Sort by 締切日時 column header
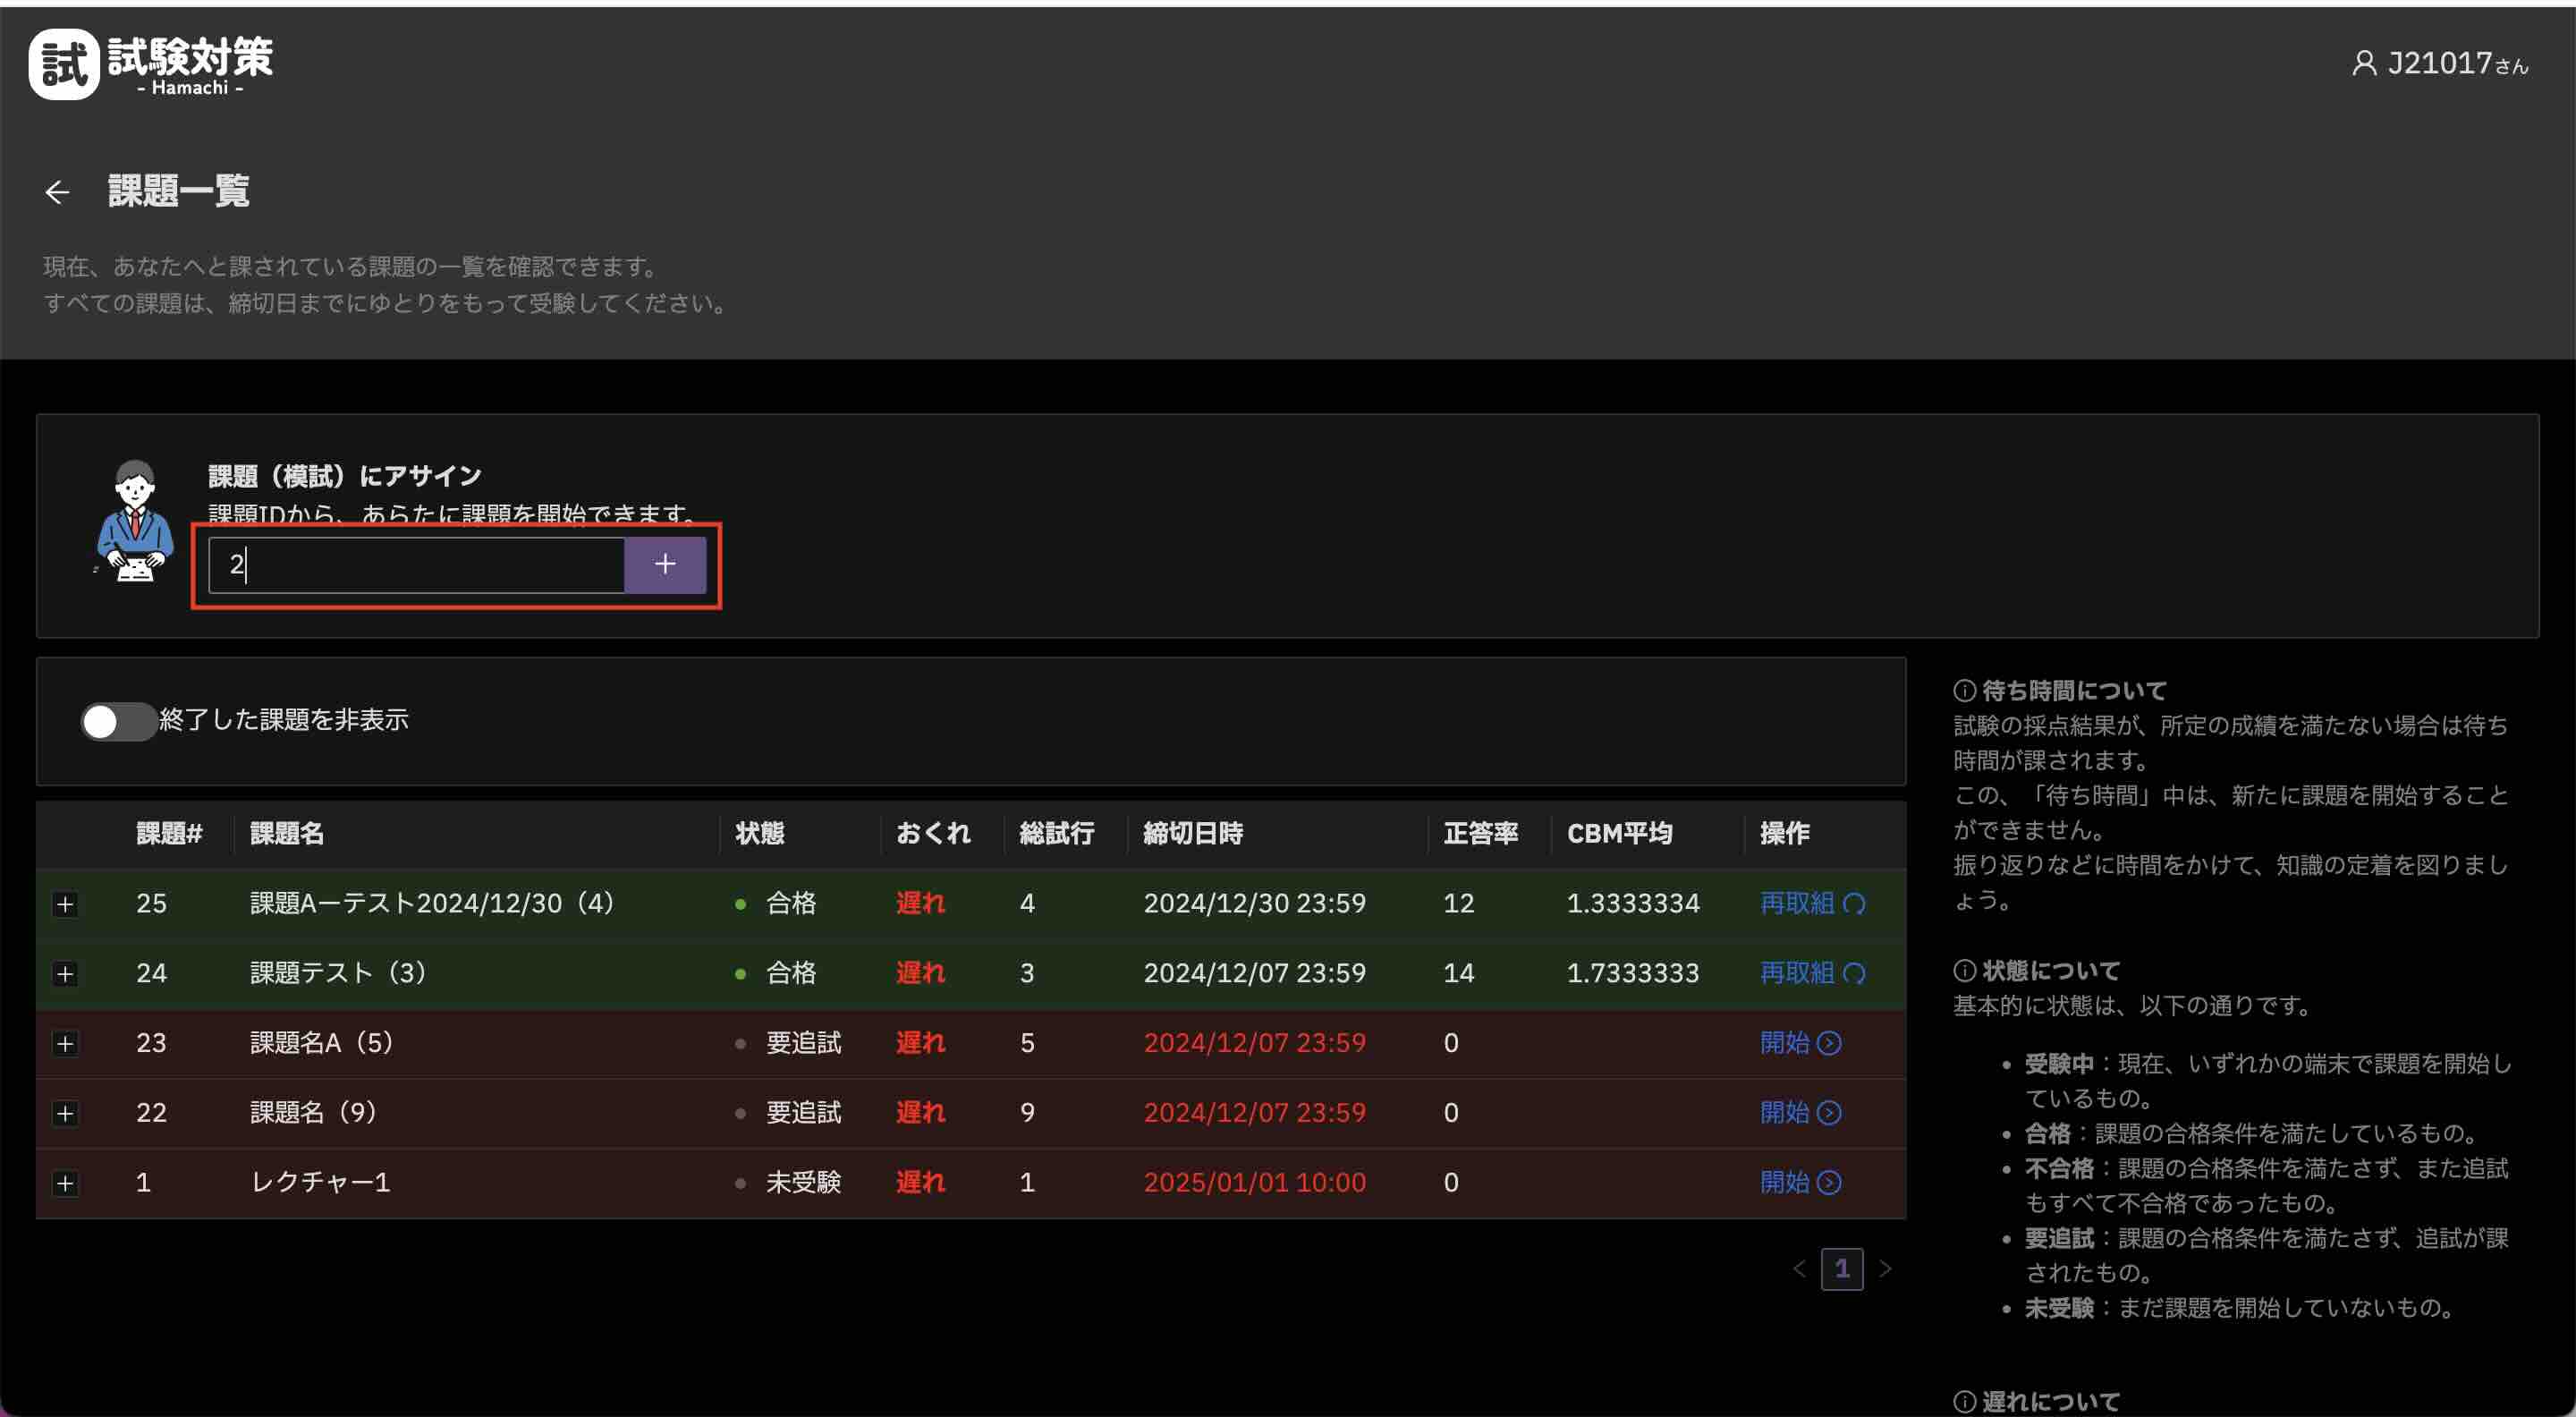The width and height of the screenshot is (2576, 1417). coord(1193,833)
